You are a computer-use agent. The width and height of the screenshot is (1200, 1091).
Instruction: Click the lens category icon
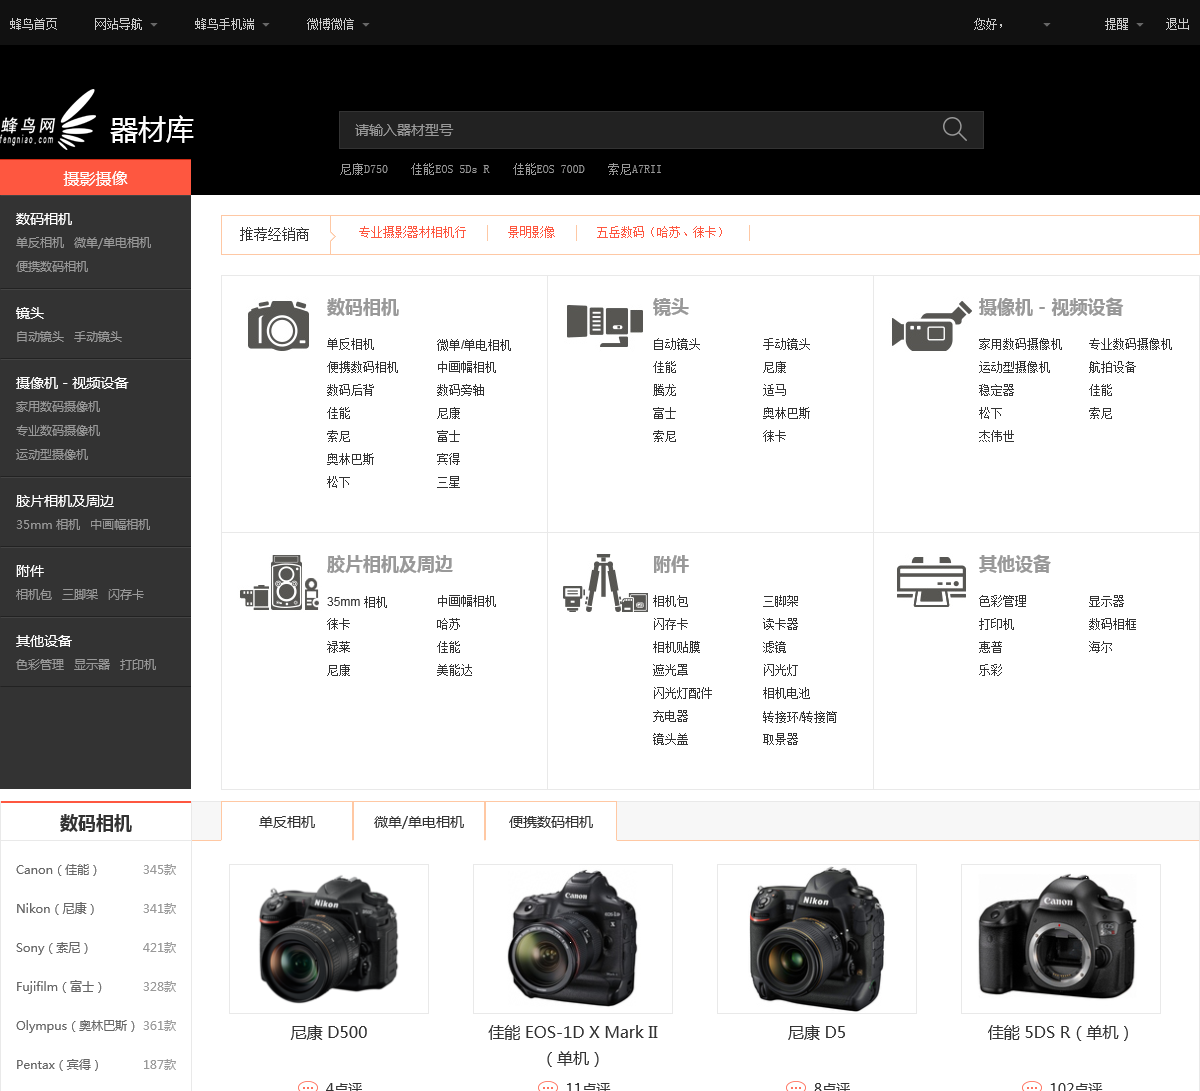tap(604, 325)
